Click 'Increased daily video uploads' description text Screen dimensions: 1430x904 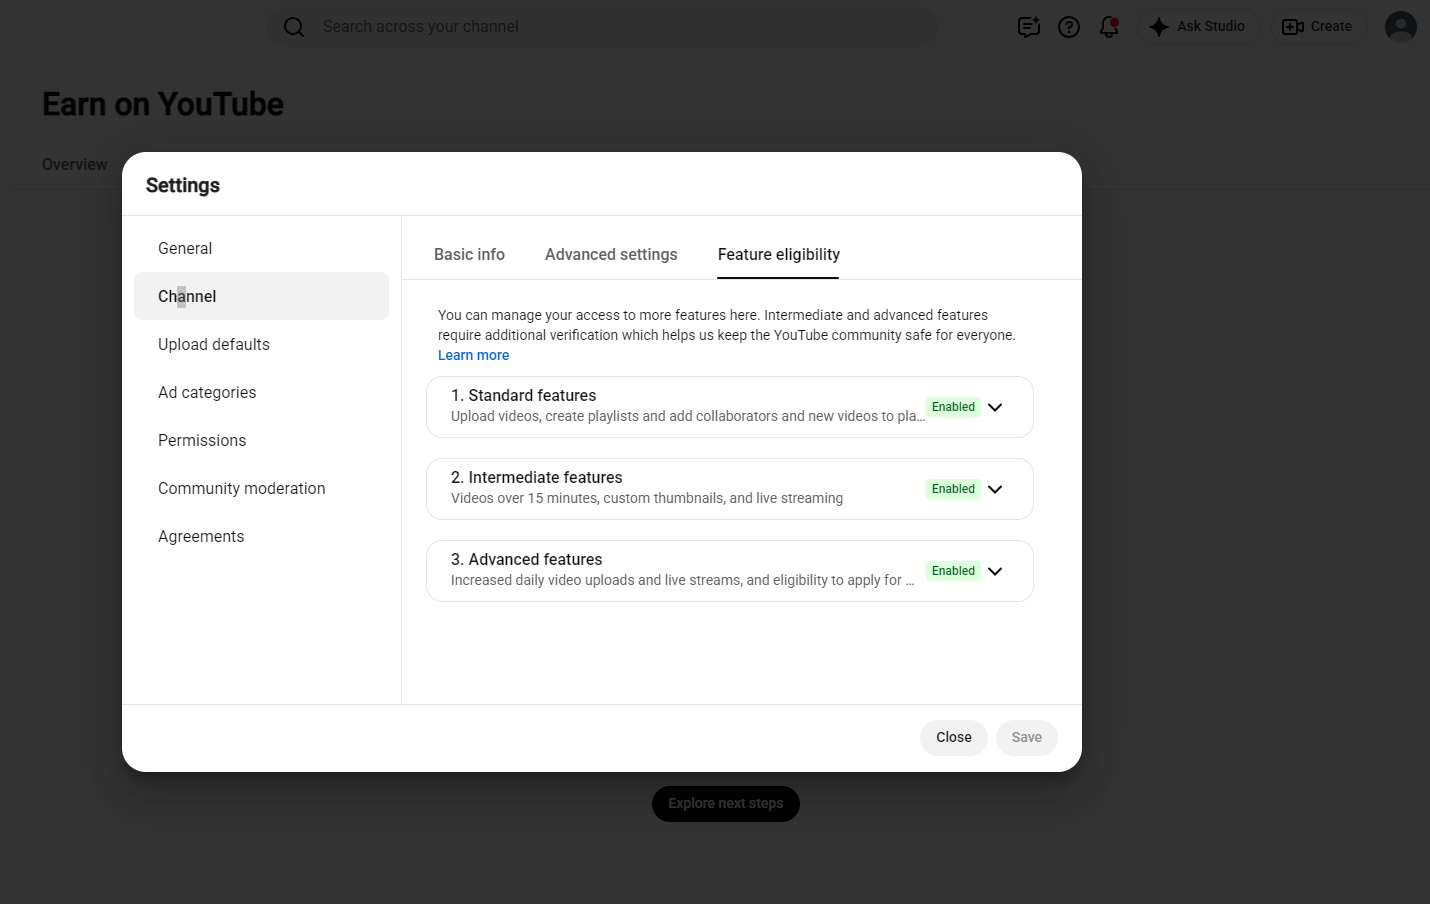pos(682,580)
